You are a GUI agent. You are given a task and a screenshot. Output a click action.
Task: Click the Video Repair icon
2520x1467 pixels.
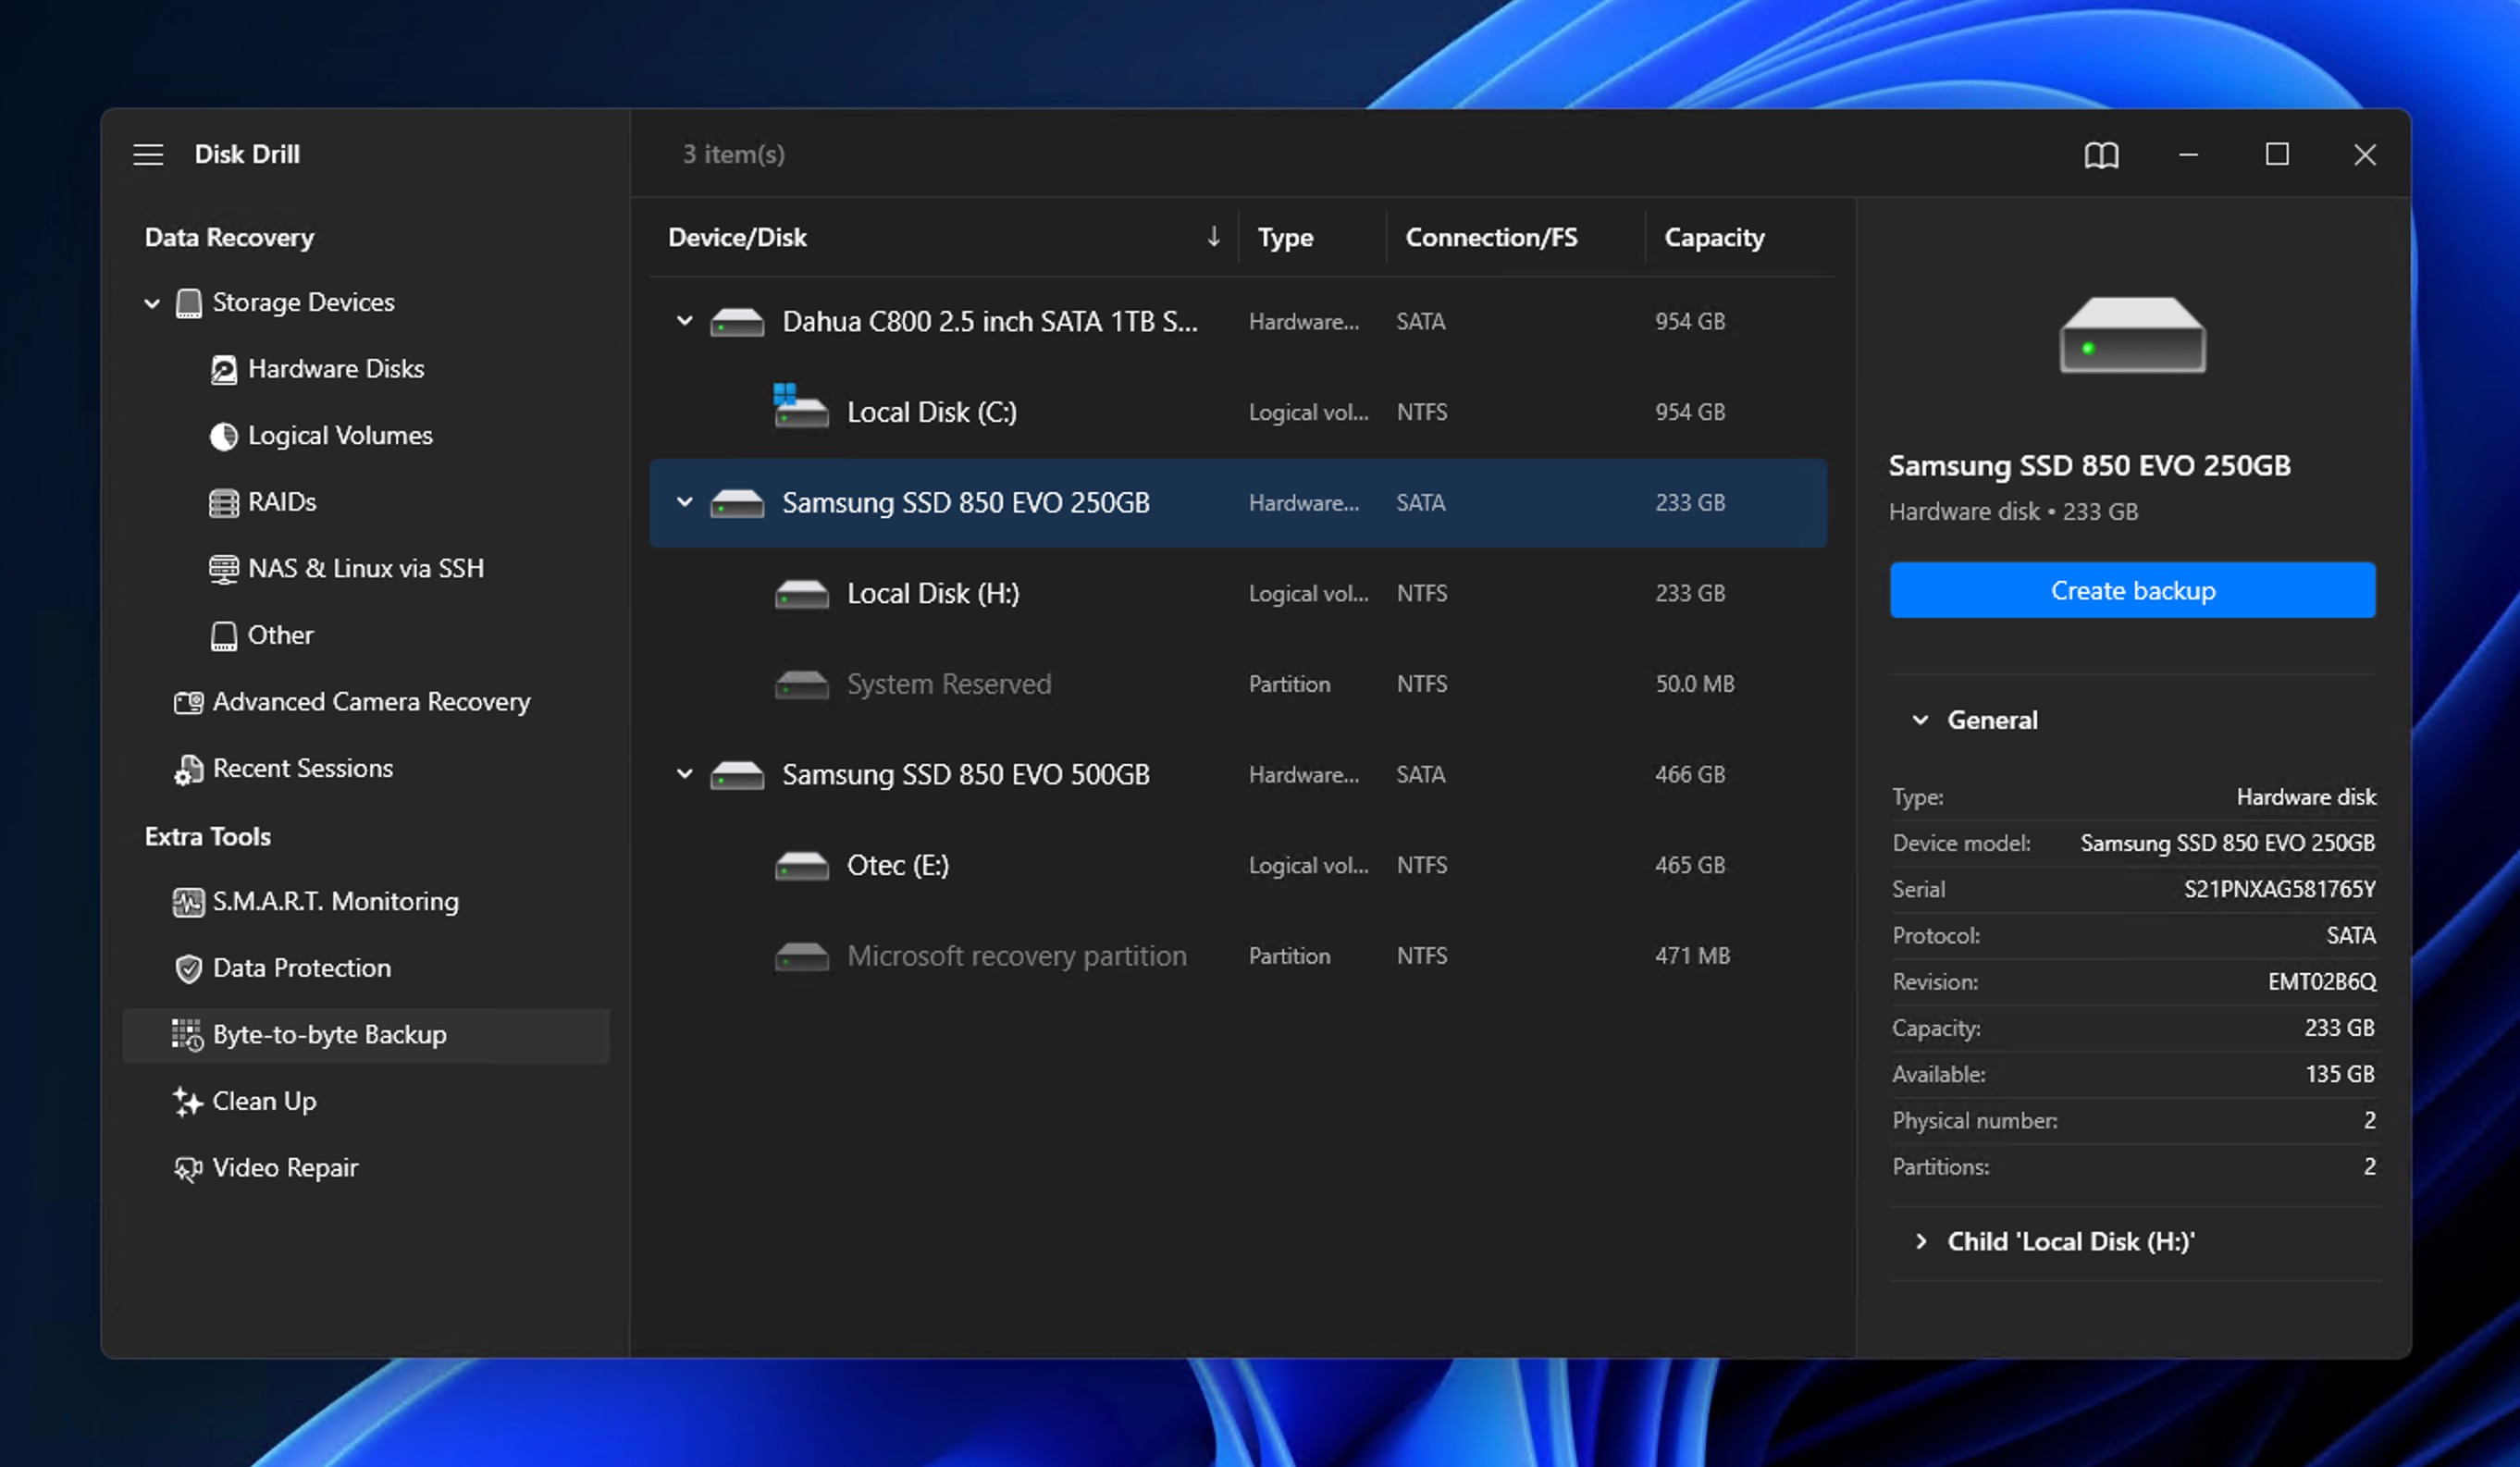click(x=188, y=1168)
